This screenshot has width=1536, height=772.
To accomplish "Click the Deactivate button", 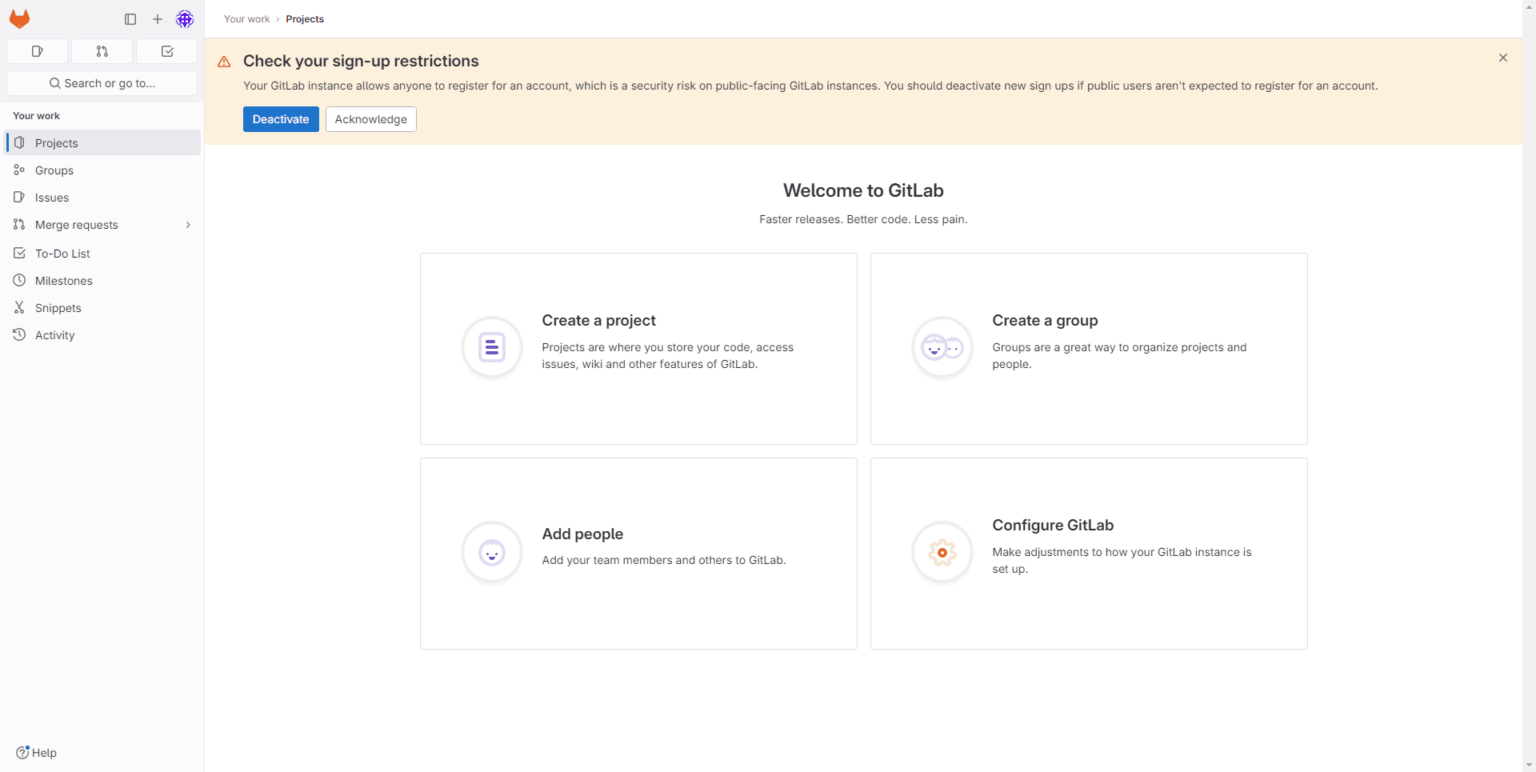I will (281, 119).
